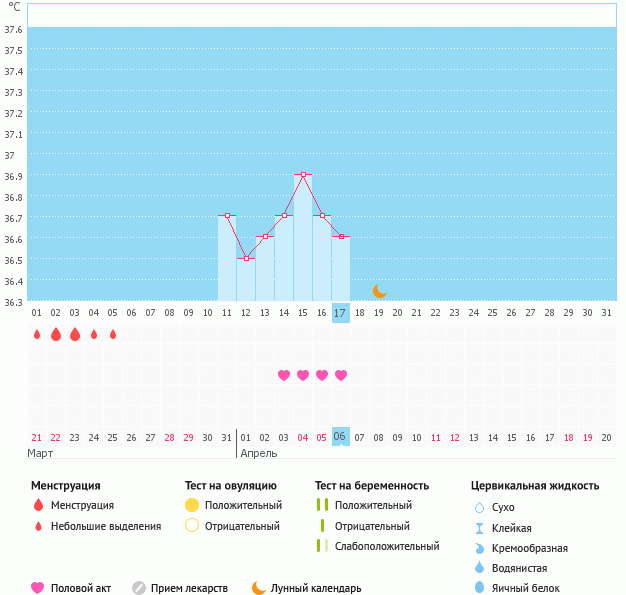Select the lowest temperature point on day 12
This screenshot has width=626, height=595.
pyautogui.click(x=246, y=258)
